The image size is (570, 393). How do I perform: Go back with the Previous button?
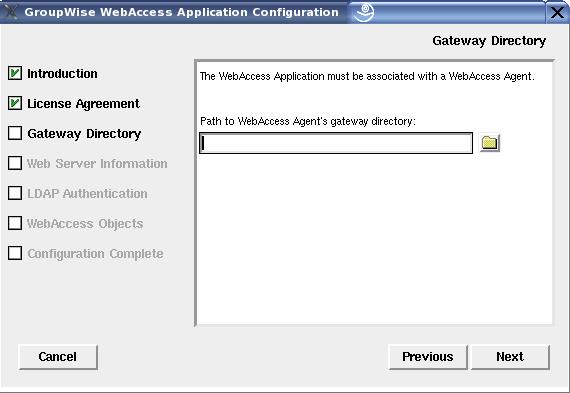(x=428, y=357)
